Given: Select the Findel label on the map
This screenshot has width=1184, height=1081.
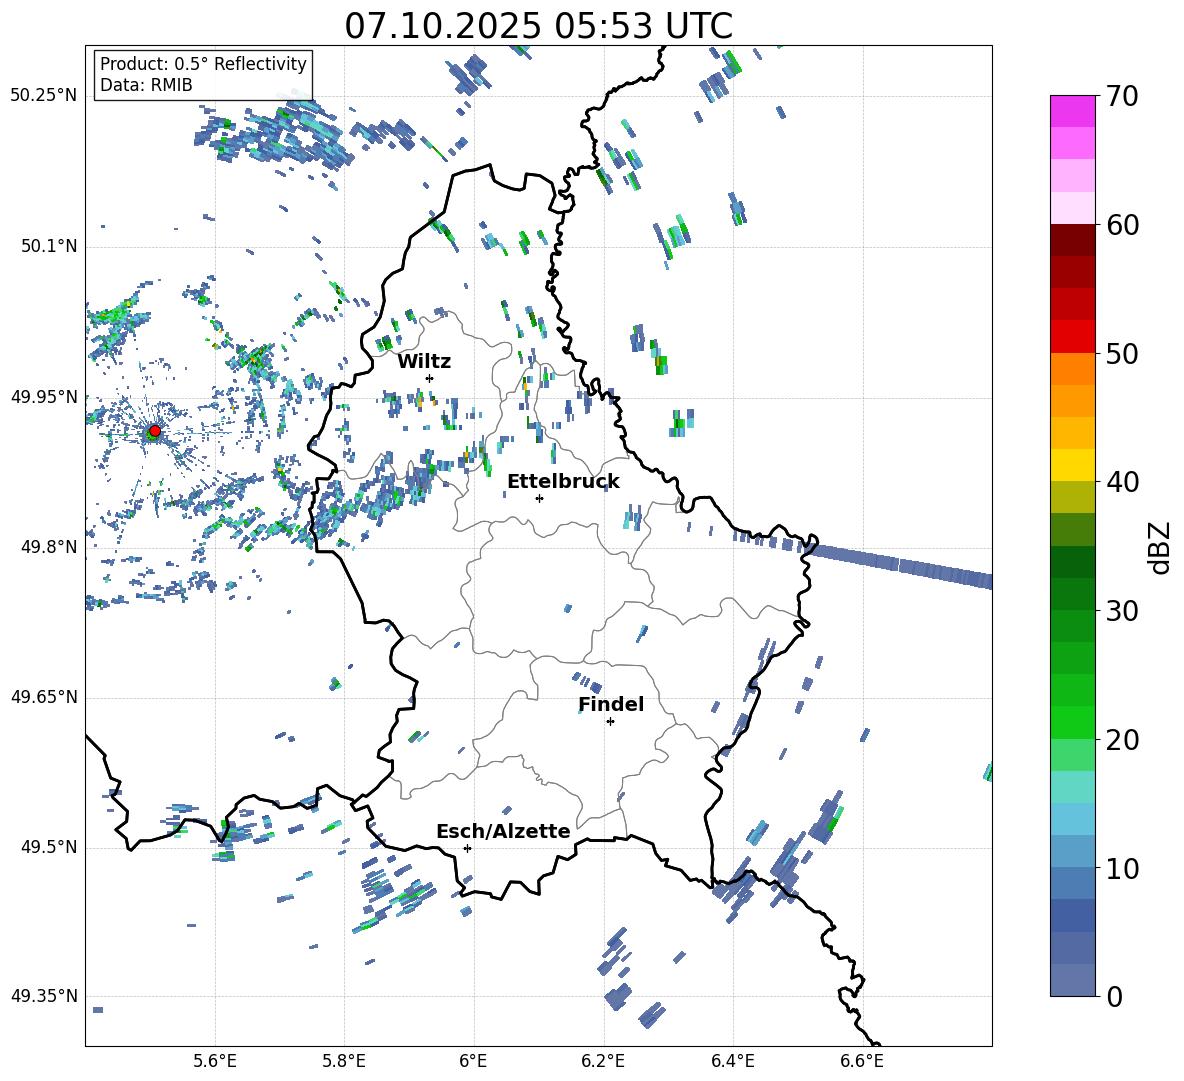Looking at the screenshot, I should pyautogui.click(x=610, y=705).
